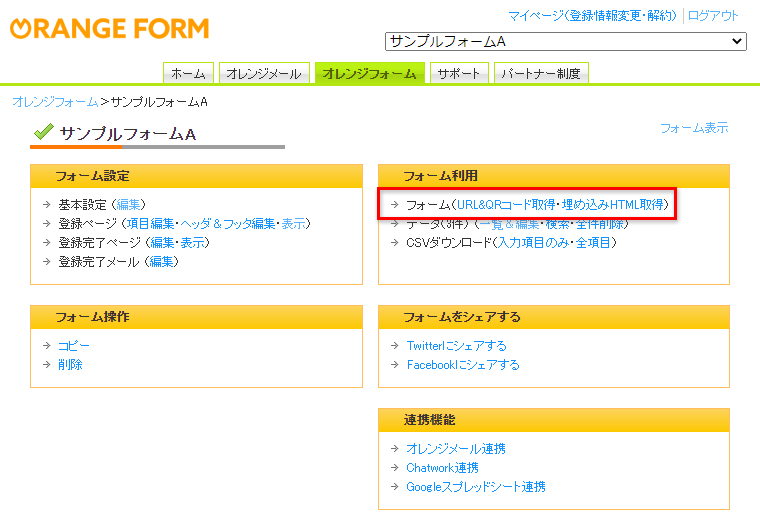Viewport: 760px width, 521px height.
Task: Open Googleスプレッドシート連携 link
Action: point(476,486)
